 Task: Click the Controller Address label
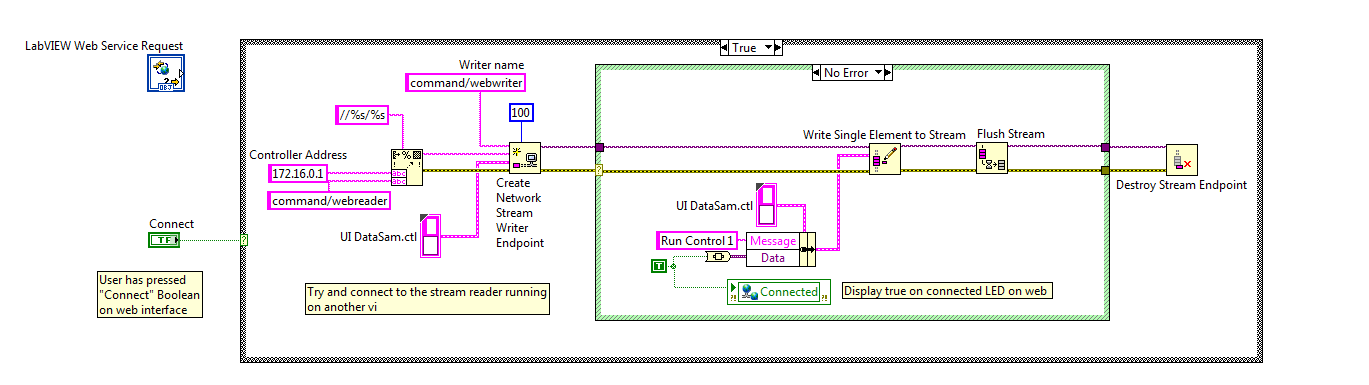(298, 155)
